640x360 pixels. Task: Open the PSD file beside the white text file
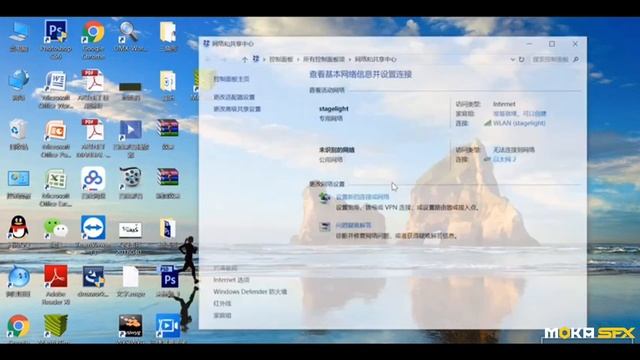tap(169, 277)
